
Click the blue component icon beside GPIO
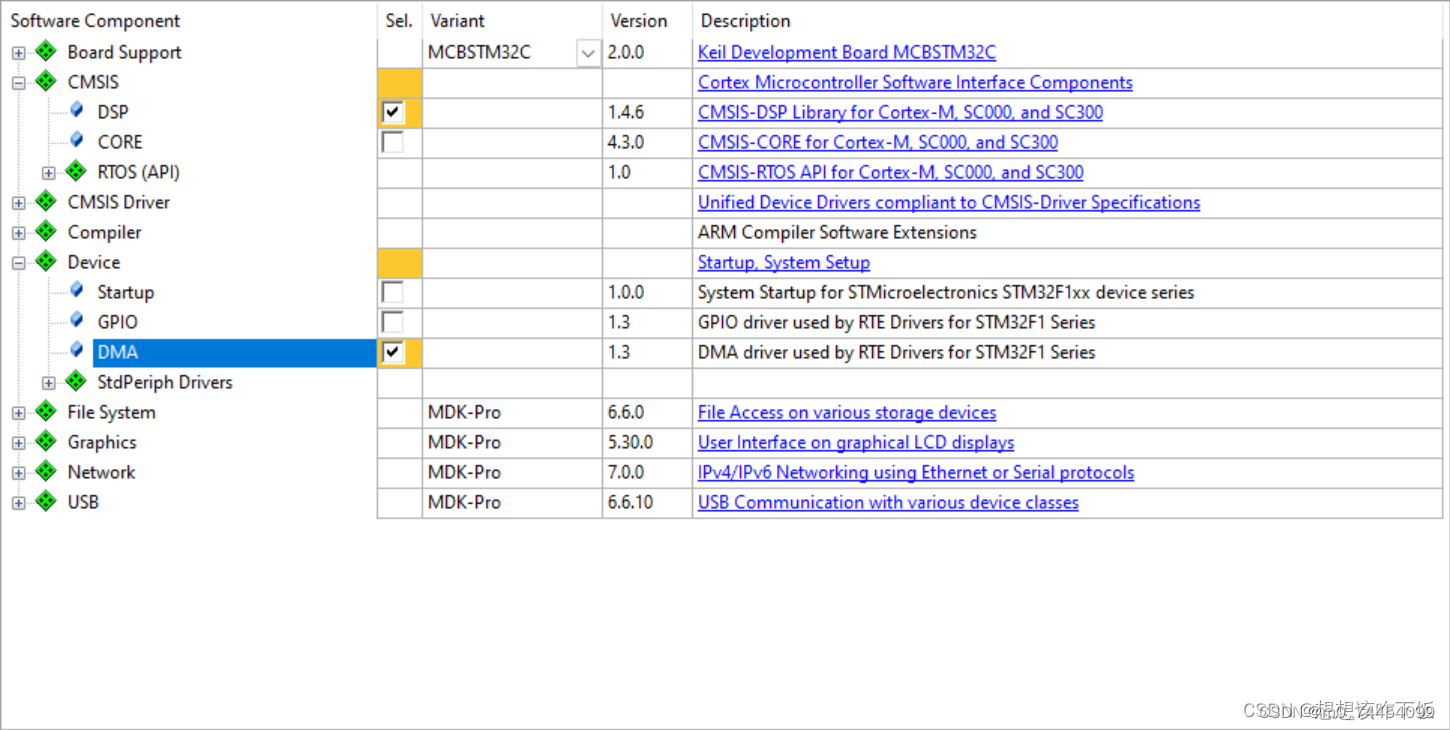77,320
